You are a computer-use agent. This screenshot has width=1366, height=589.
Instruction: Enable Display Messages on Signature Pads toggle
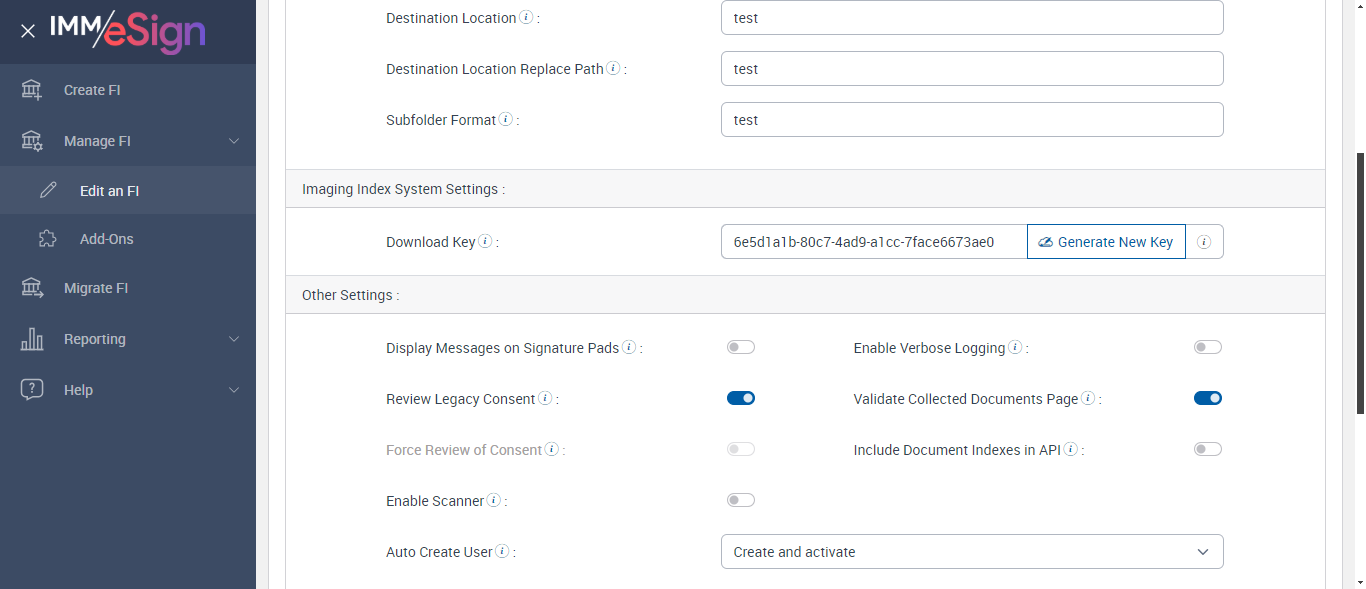[740, 348]
